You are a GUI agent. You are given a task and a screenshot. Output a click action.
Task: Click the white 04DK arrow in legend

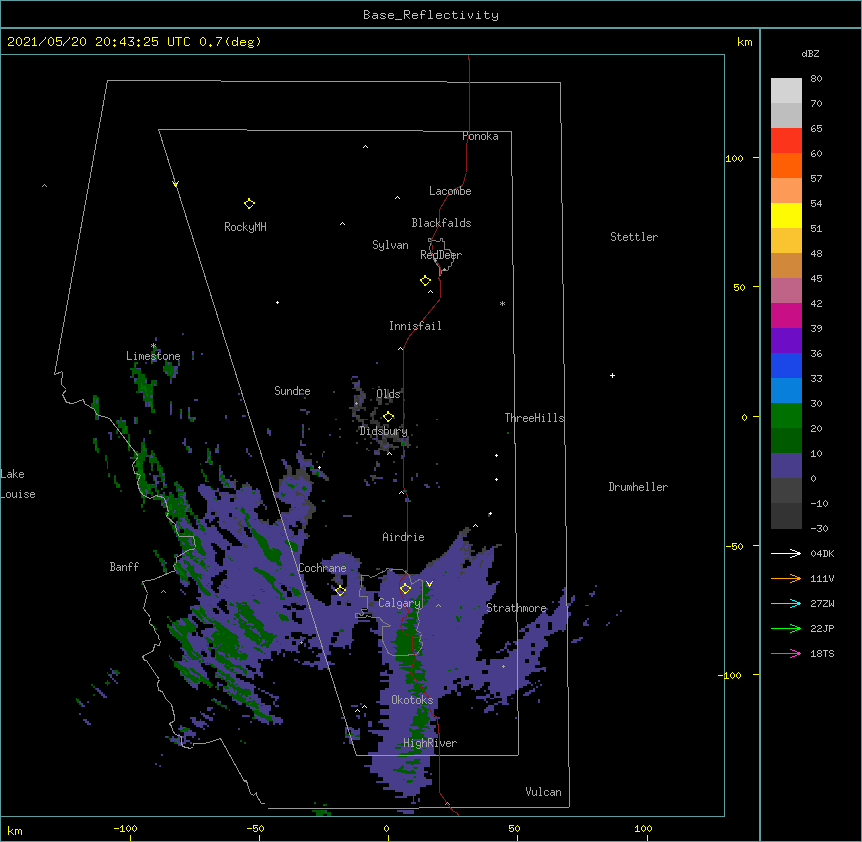(786, 553)
